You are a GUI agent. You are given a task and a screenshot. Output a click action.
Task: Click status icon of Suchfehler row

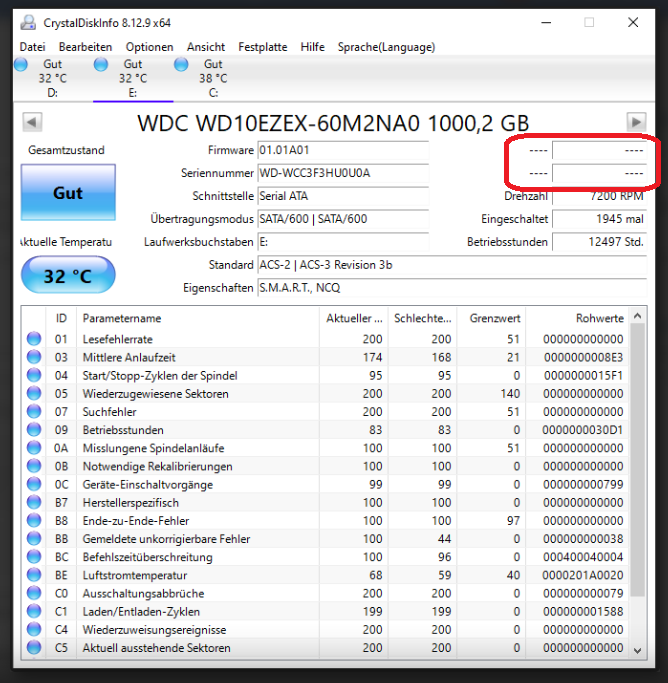34,412
